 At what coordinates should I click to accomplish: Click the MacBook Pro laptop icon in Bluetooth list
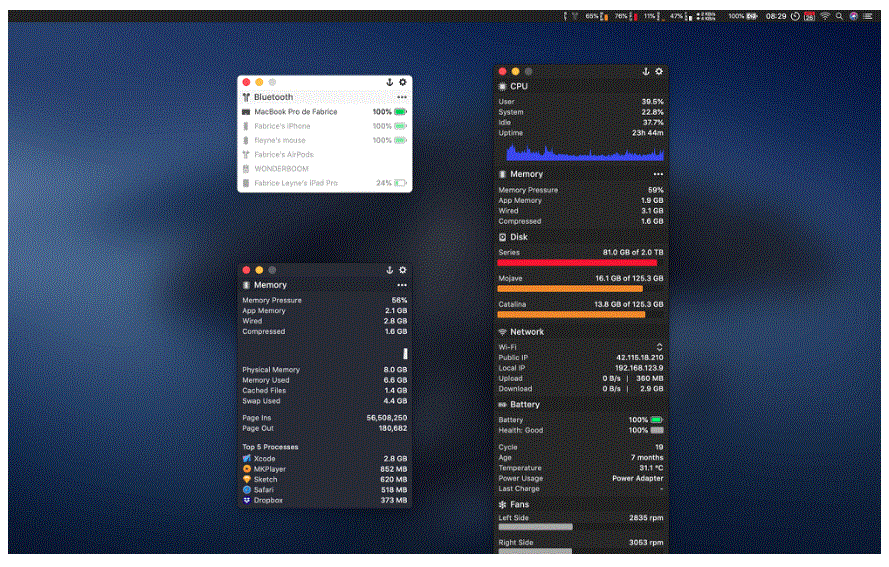(246, 112)
